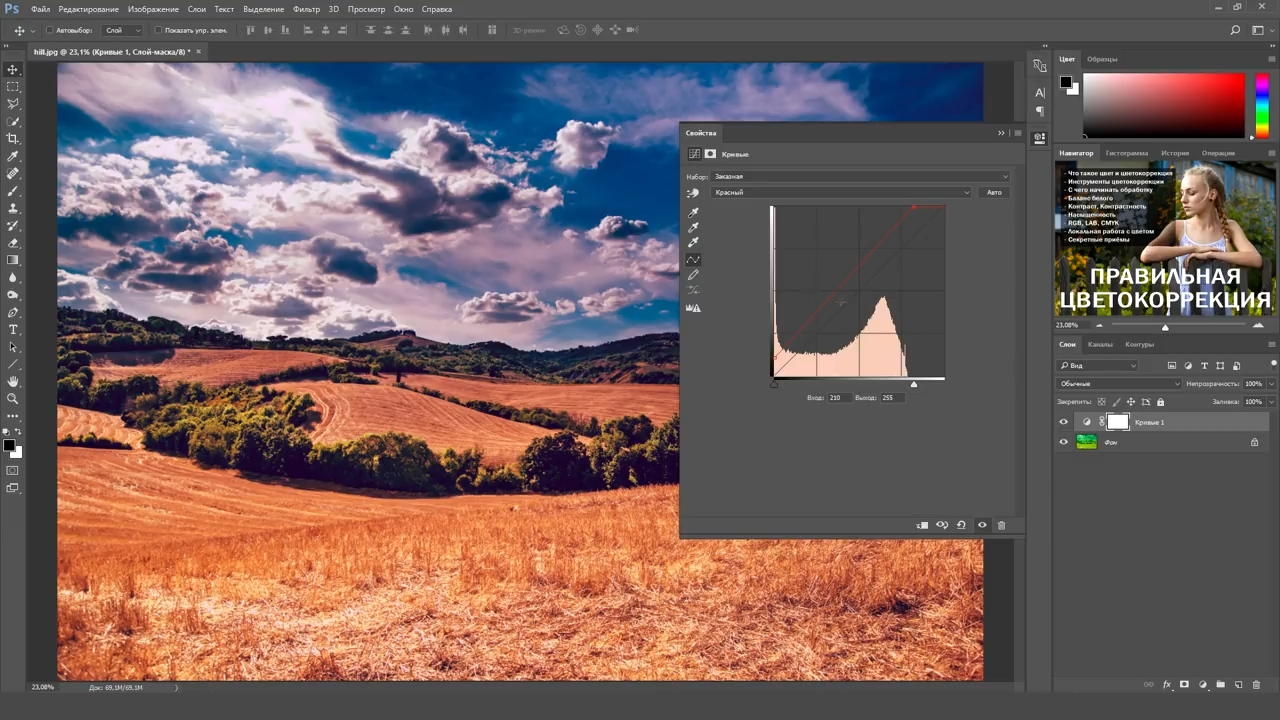Reset the Curves adjustment to defaults
The image size is (1280, 720).
click(x=961, y=525)
